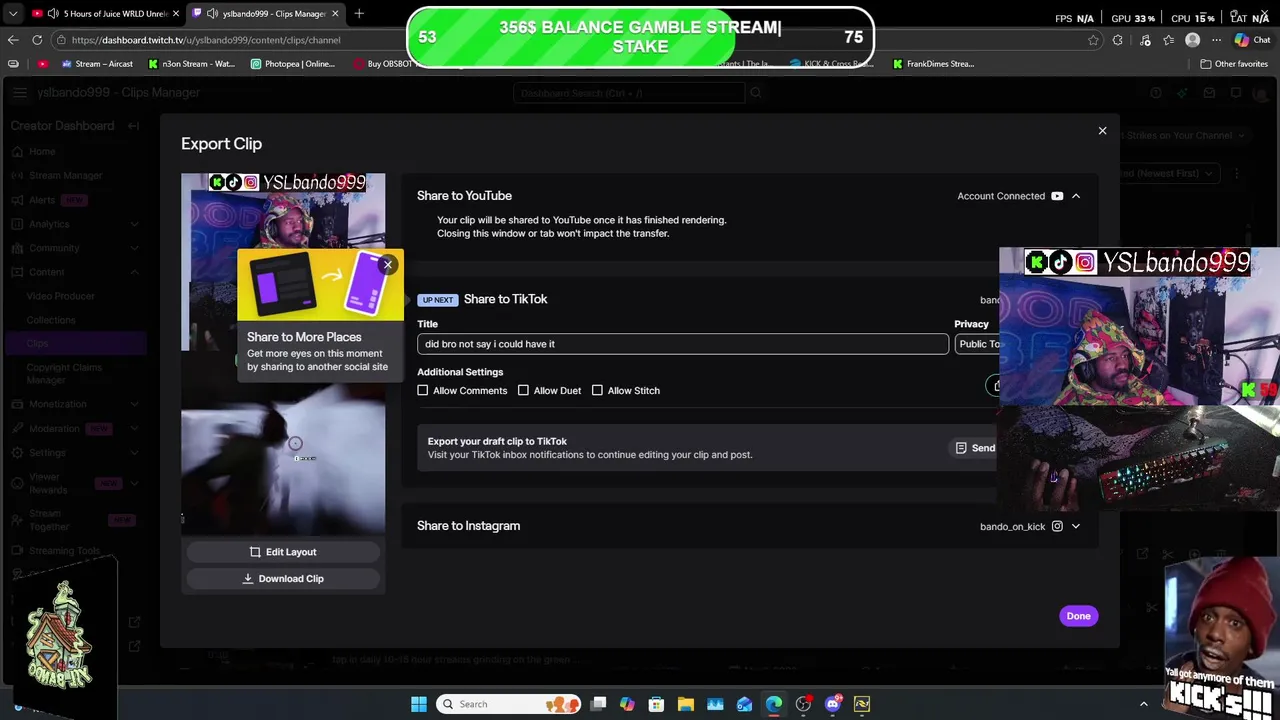Click the Download Clip arrow icon

coord(248,579)
